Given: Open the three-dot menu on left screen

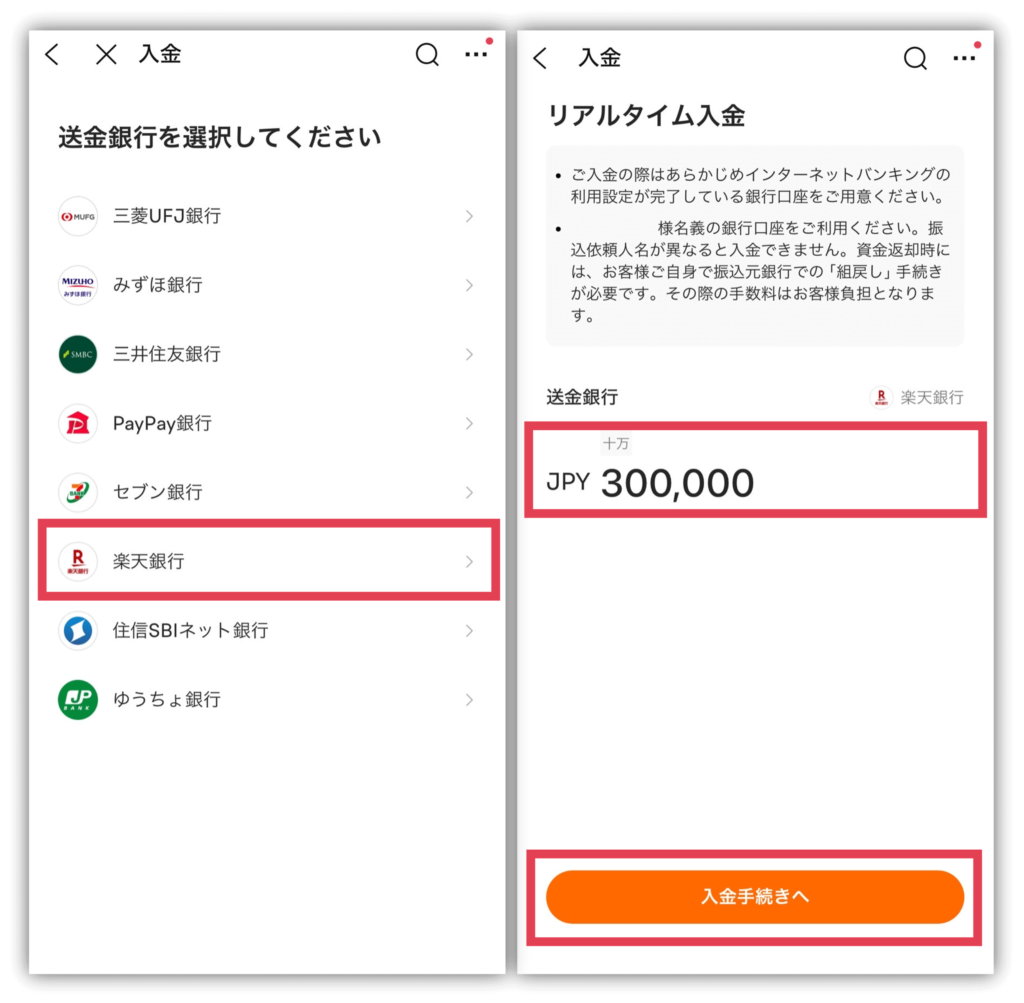Looking at the screenshot, I should pyautogui.click(x=476, y=55).
